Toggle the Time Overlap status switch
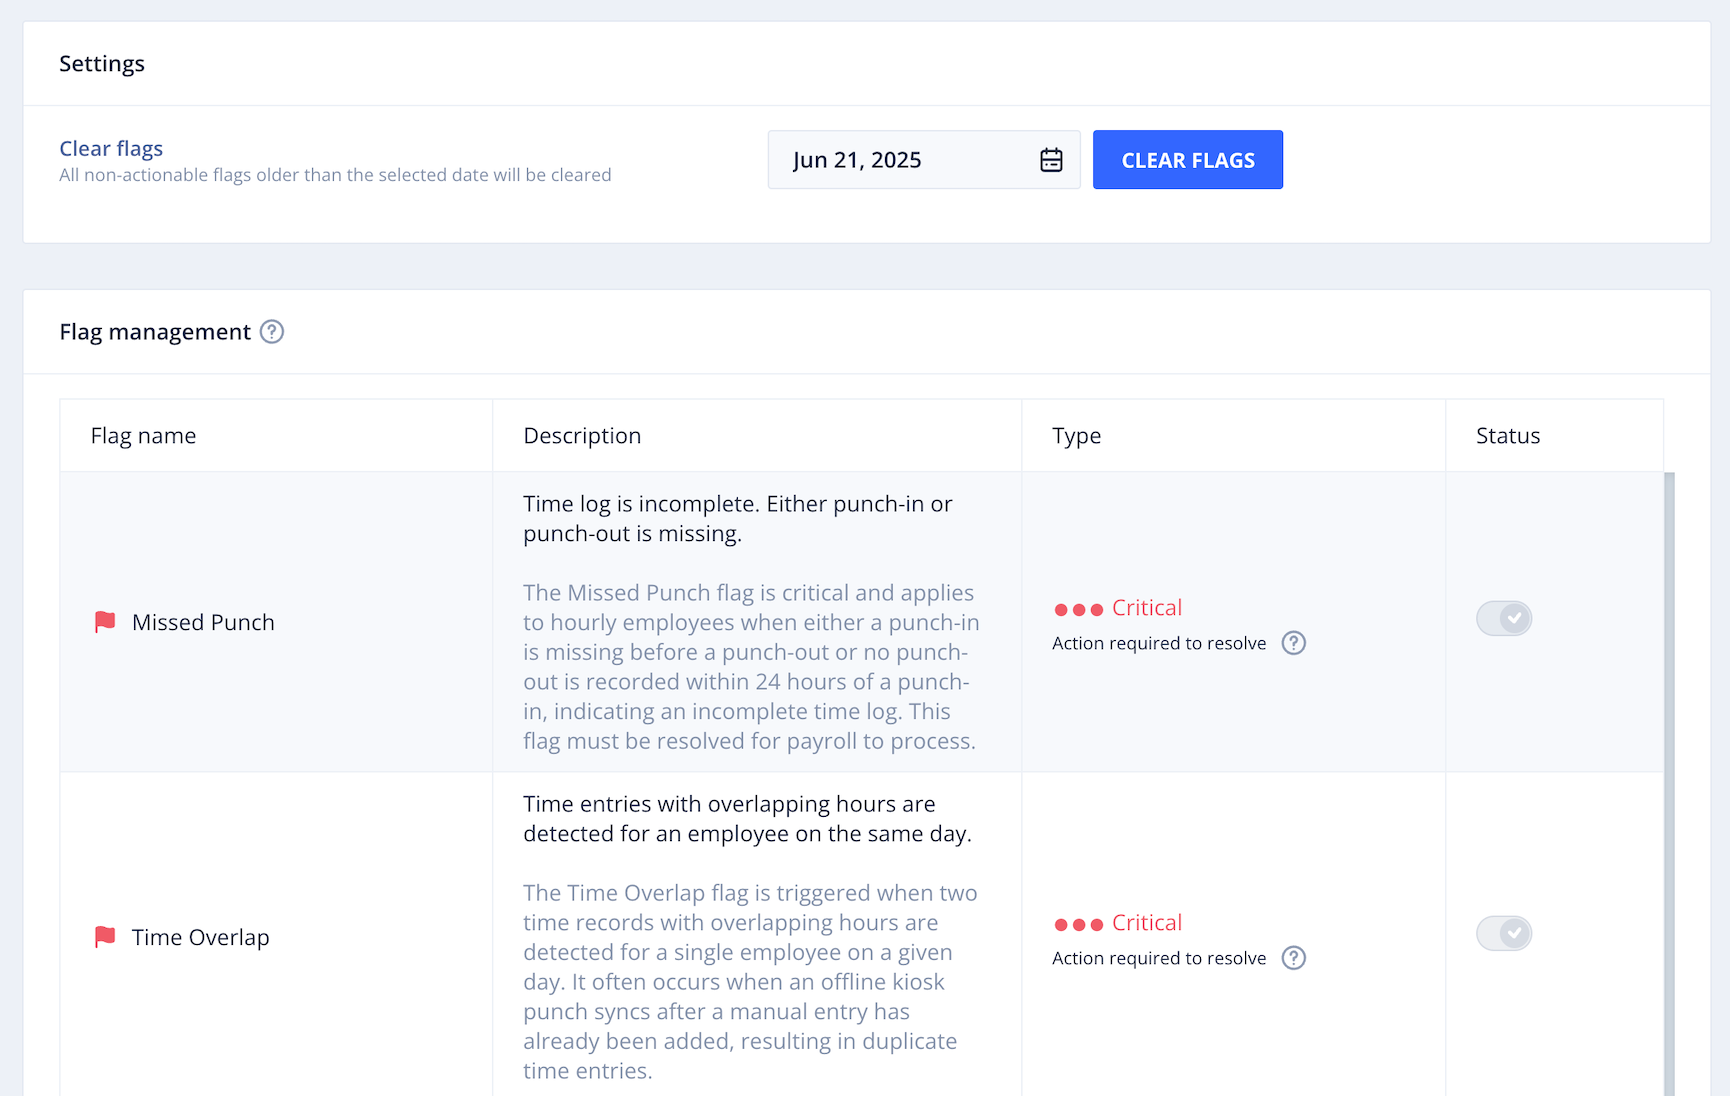Viewport: 1730px width, 1096px height. 1504,933
